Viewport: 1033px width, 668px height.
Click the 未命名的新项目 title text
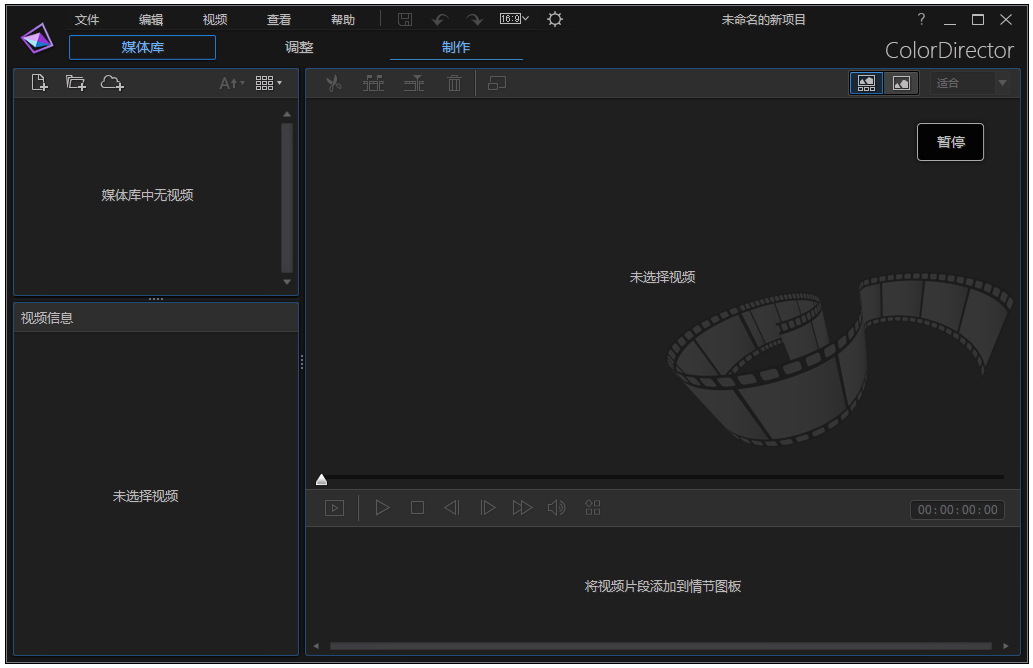point(764,20)
